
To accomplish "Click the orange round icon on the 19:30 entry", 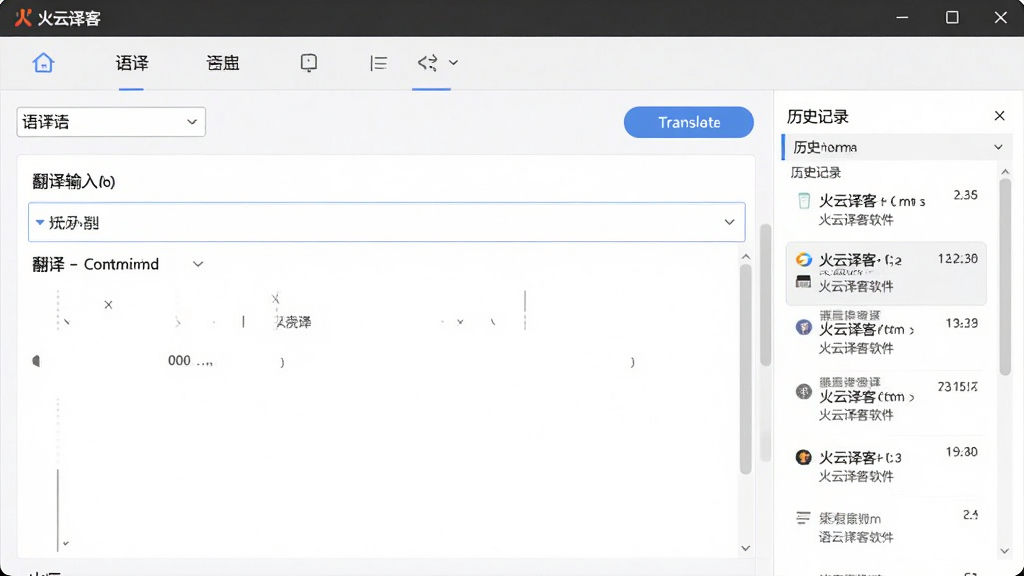I will coord(804,457).
